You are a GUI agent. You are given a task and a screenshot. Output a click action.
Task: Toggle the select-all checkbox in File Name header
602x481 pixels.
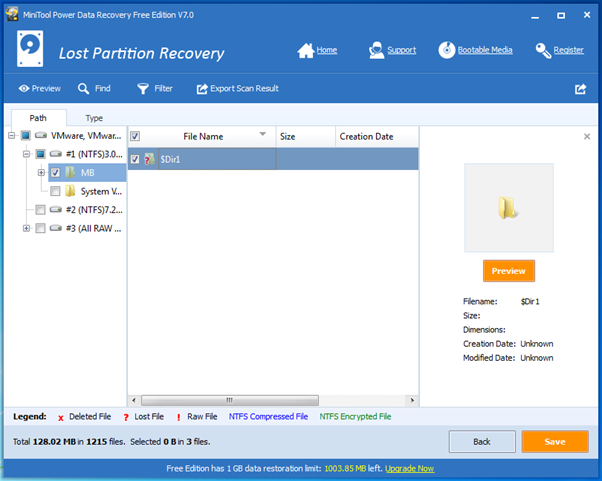(x=135, y=136)
